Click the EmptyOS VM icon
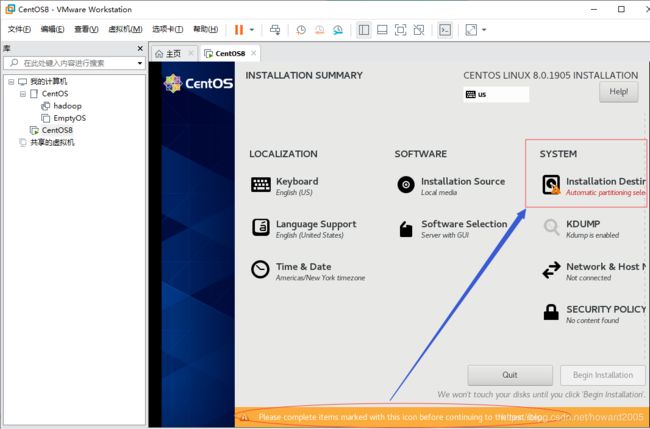This screenshot has width=650, height=429. [x=46, y=118]
